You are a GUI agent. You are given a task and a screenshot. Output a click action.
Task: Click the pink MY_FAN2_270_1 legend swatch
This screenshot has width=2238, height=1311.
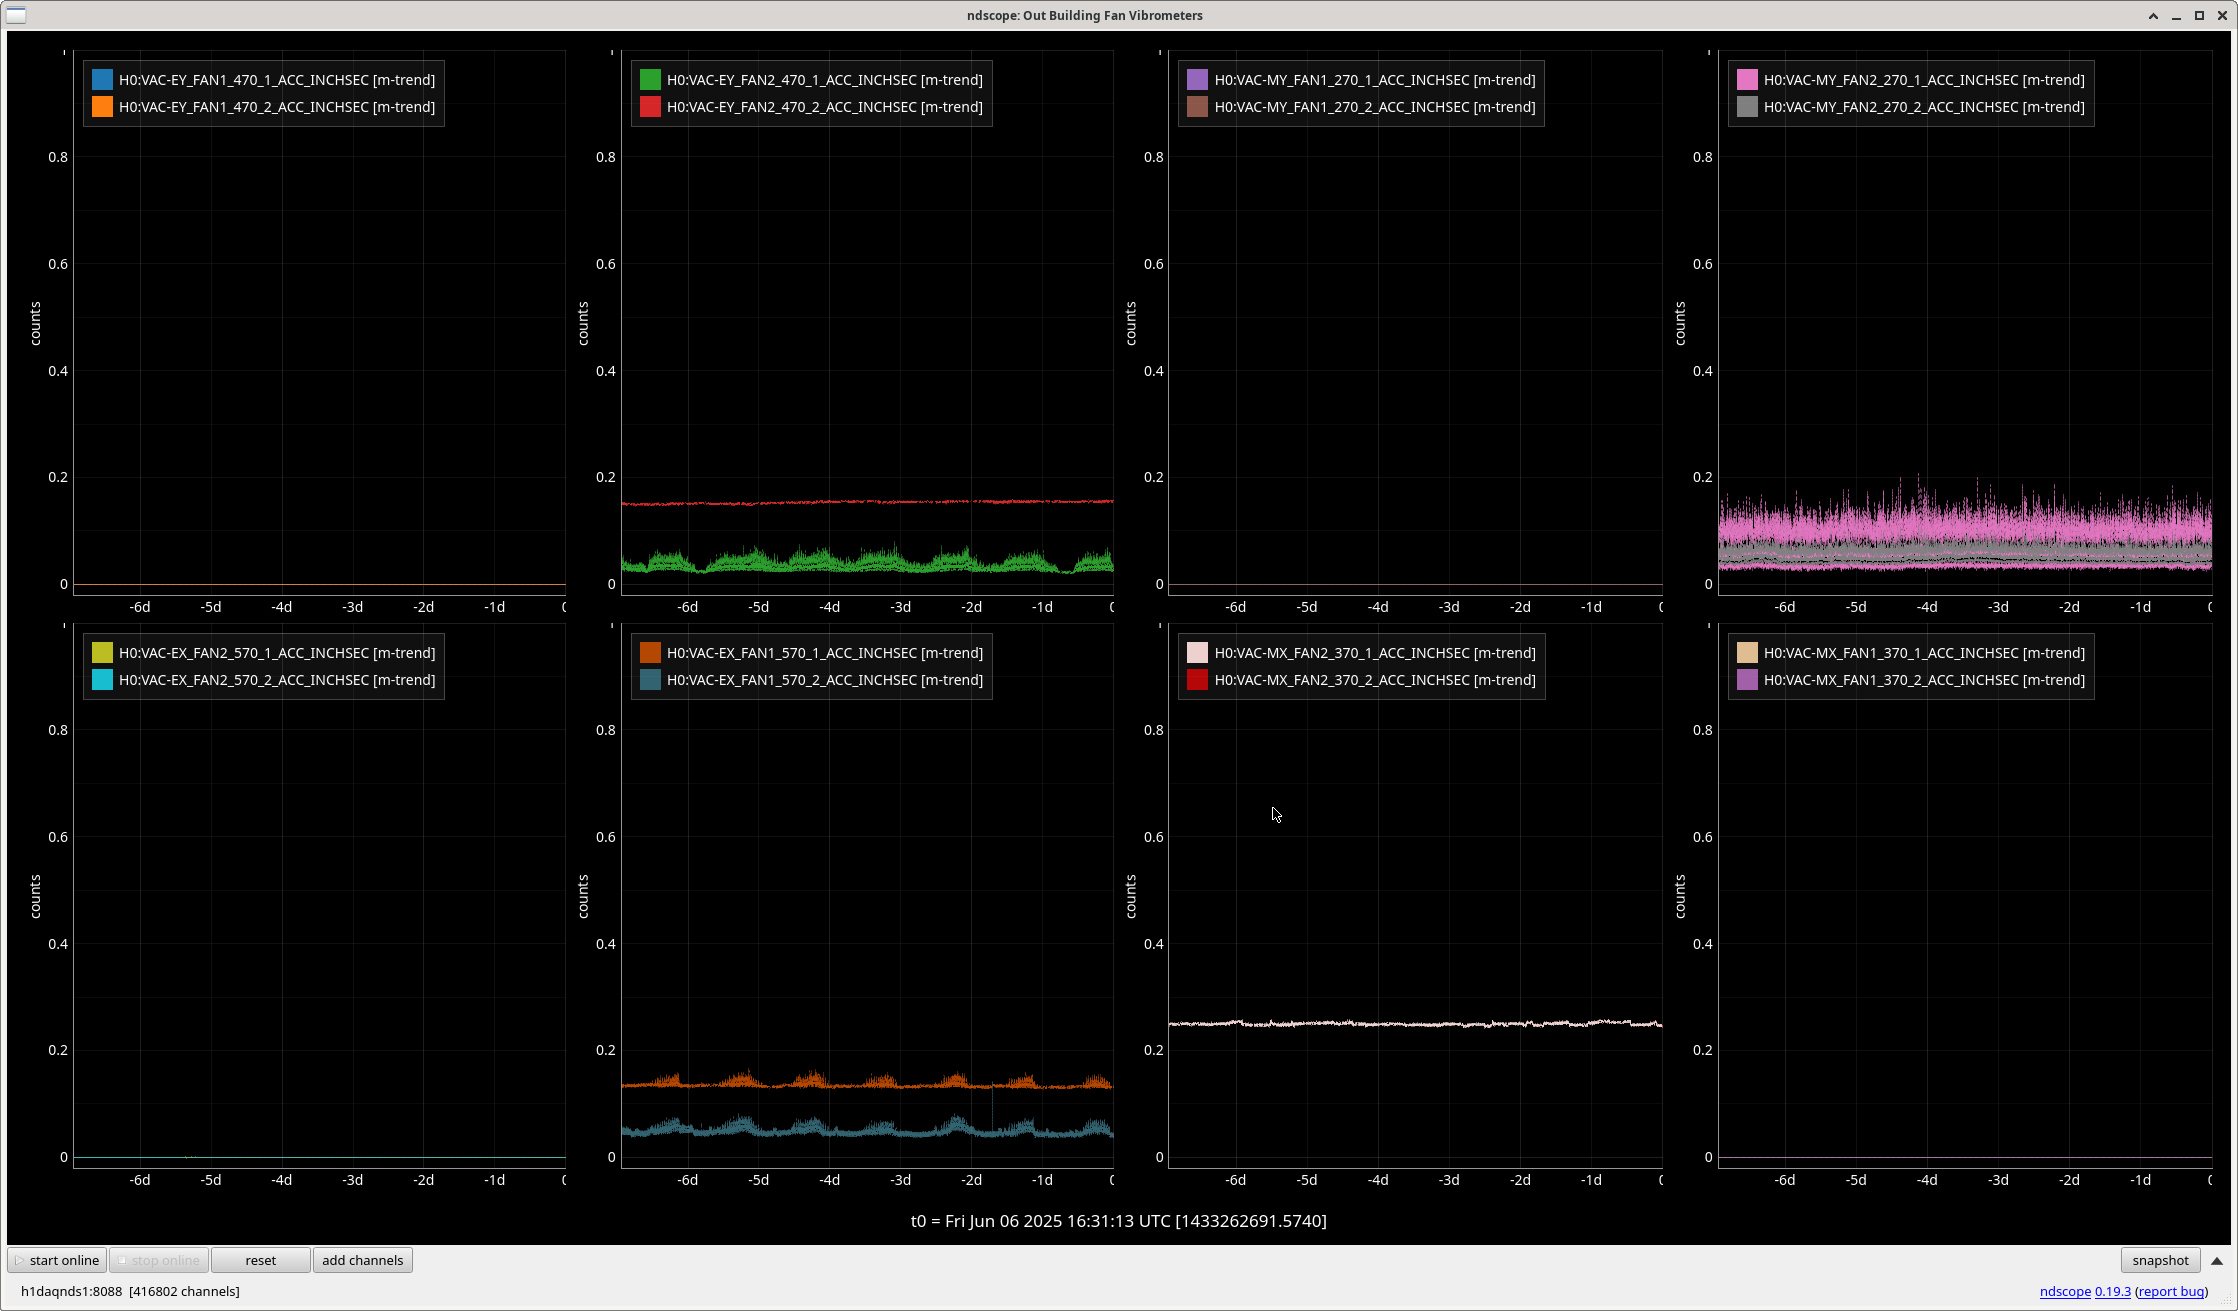point(1747,80)
